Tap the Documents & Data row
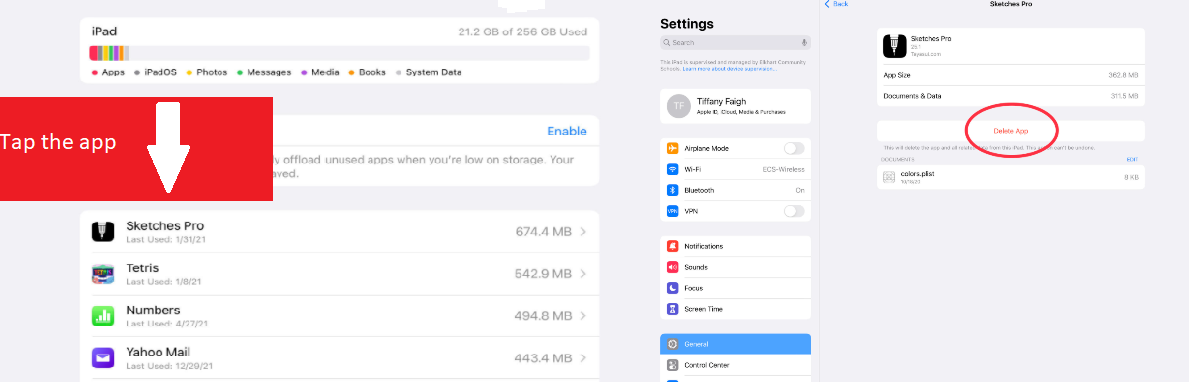 pos(1011,96)
